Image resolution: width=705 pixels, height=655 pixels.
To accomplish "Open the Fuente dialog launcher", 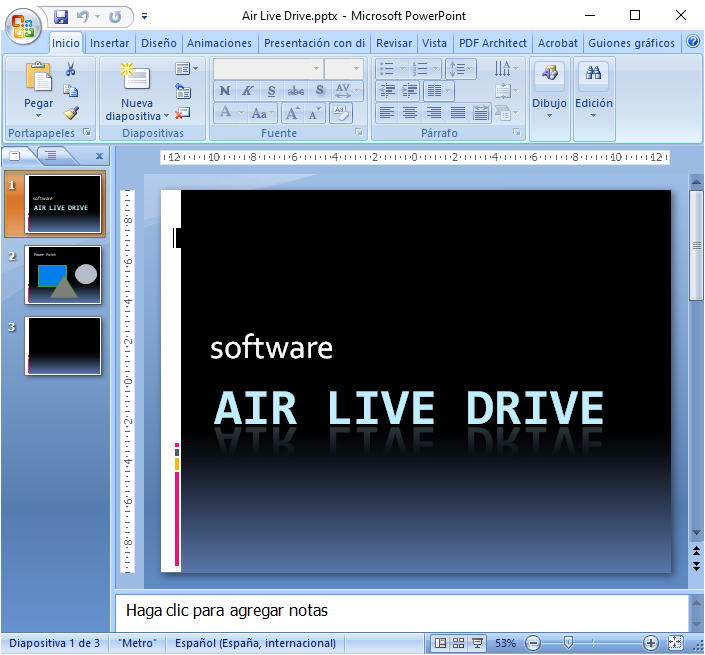I will coord(358,132).
